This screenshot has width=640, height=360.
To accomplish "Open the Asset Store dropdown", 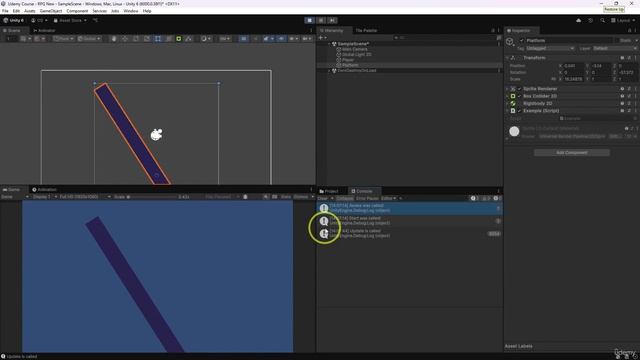I will pos(70,20).
